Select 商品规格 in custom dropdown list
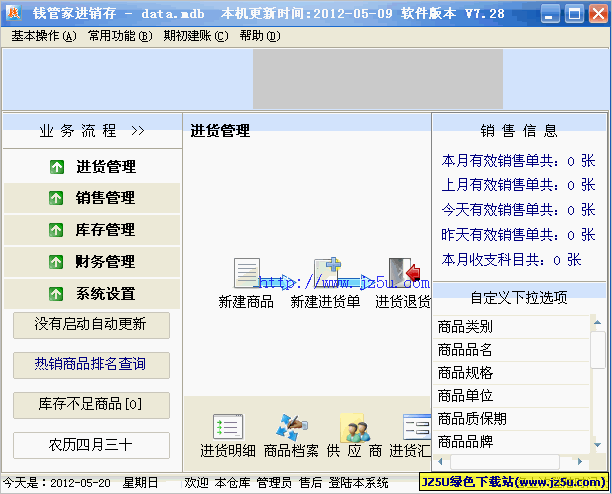 click(511, 373)
